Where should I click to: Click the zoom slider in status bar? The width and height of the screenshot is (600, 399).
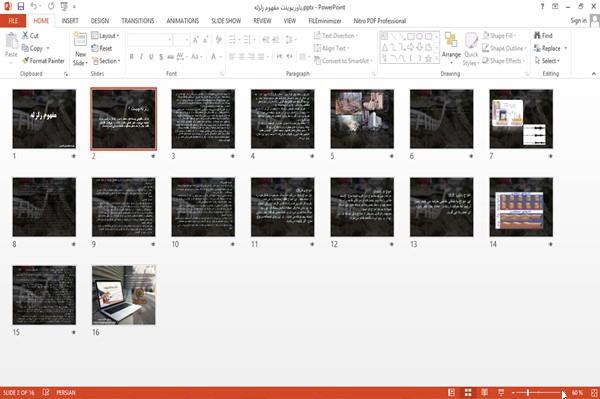point(537,392)
